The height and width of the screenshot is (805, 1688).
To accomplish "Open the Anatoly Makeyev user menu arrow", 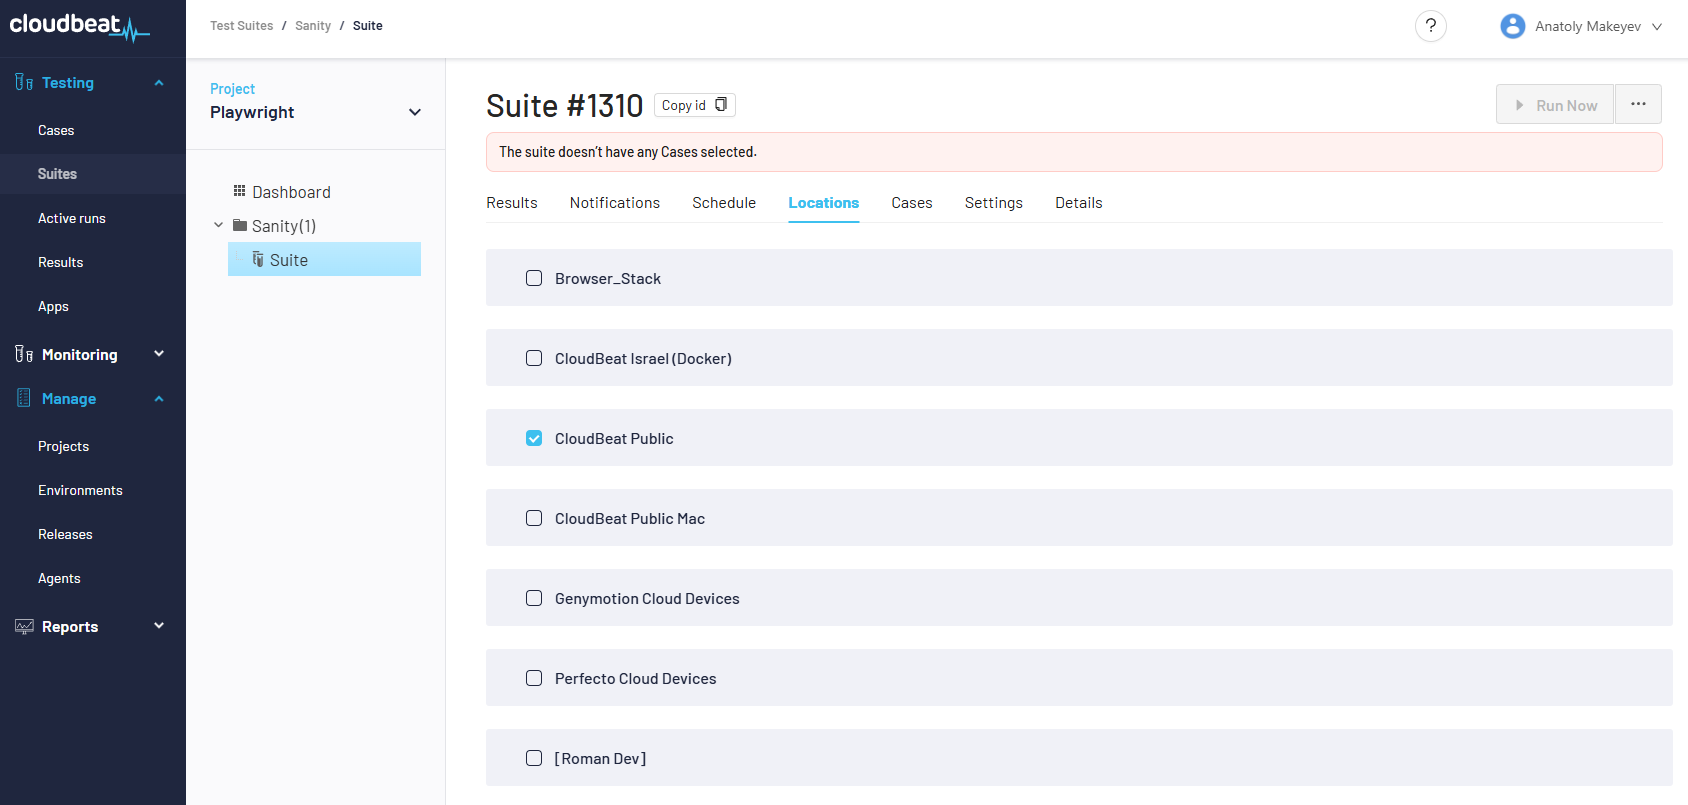I will pos(1657,27).
